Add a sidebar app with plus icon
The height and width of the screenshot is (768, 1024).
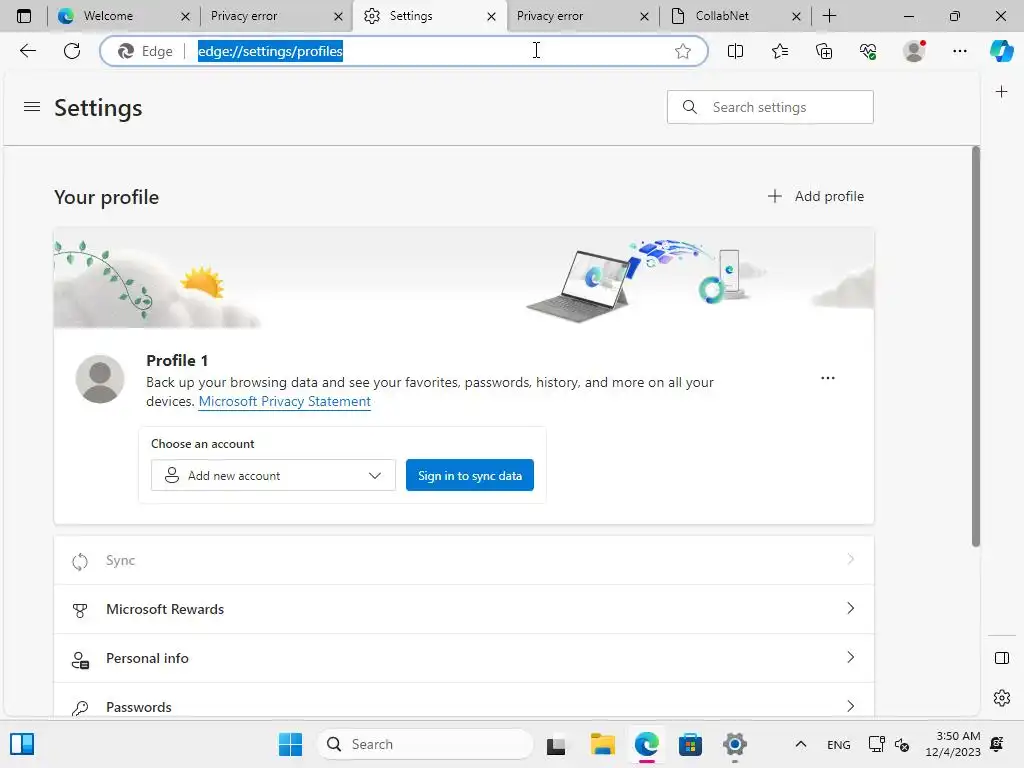click(x=1001, y=91)
